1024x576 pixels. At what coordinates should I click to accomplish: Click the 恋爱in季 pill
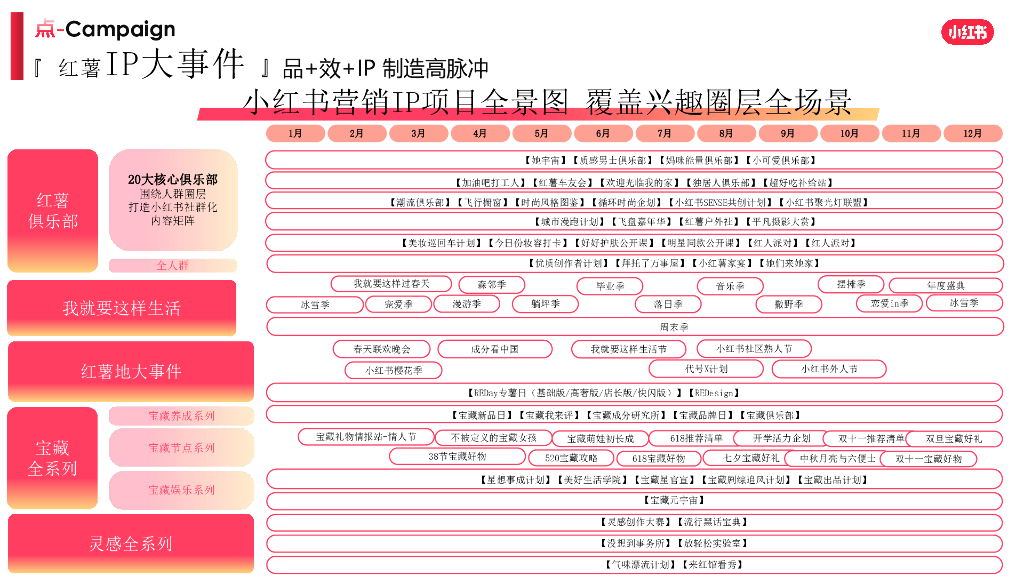889,304
